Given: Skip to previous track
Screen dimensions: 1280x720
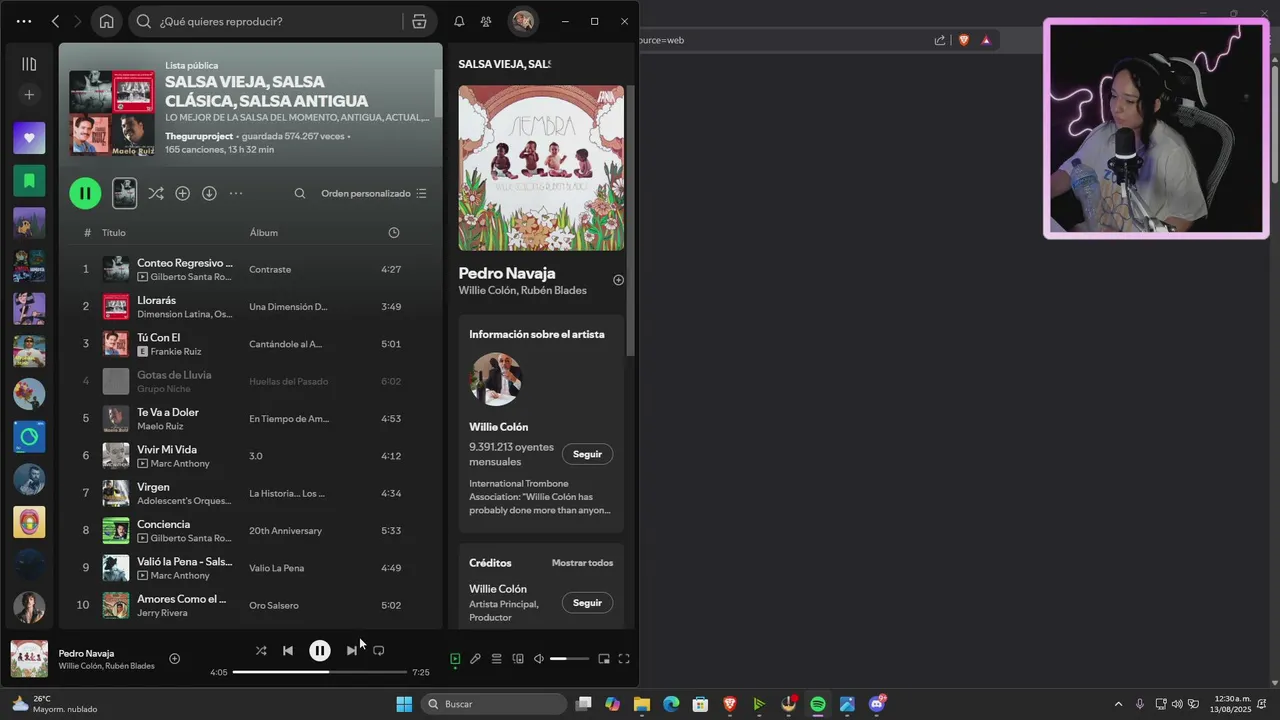Looking at the screenshot, I should point(288,650).
